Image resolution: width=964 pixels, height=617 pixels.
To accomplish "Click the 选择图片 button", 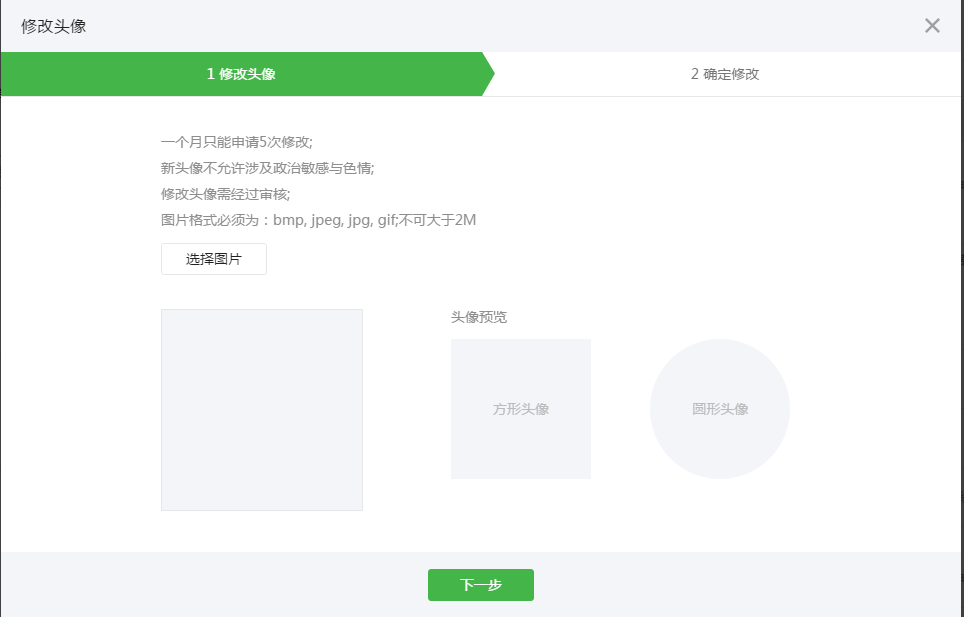I will [213, 258].
